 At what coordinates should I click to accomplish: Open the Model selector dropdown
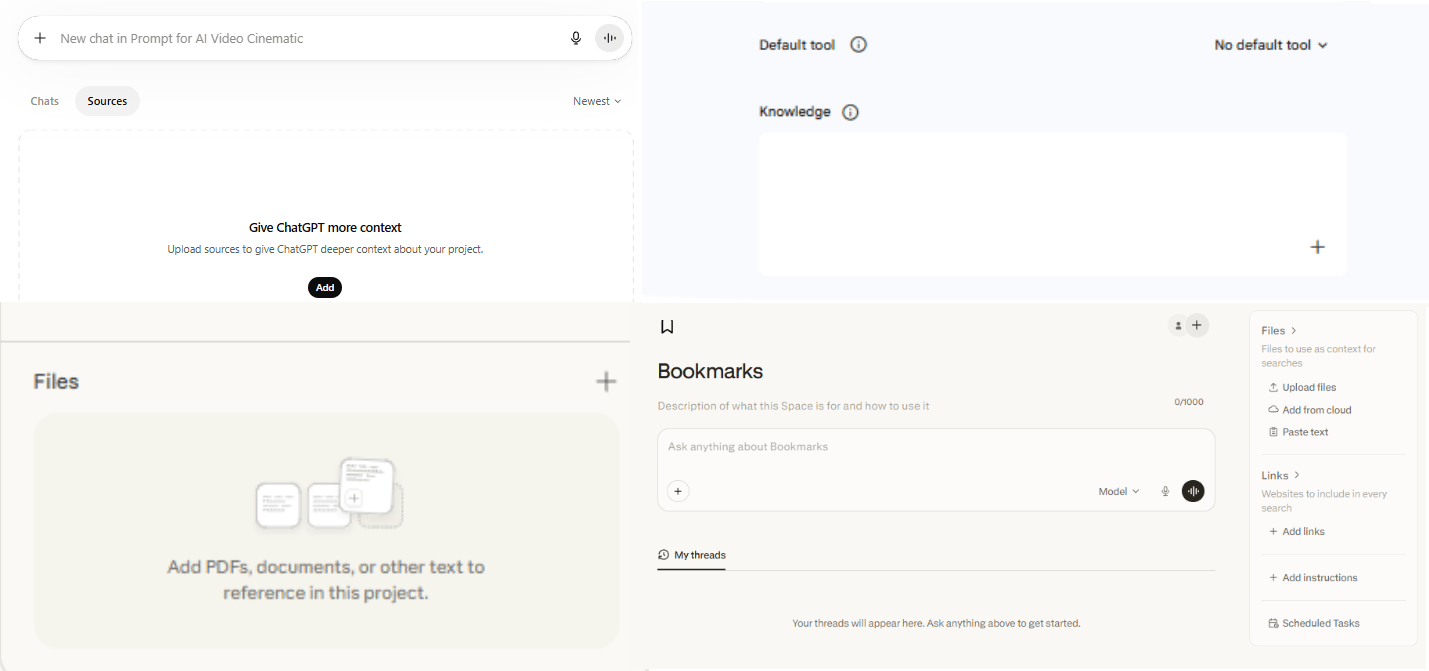(1119, 491)
